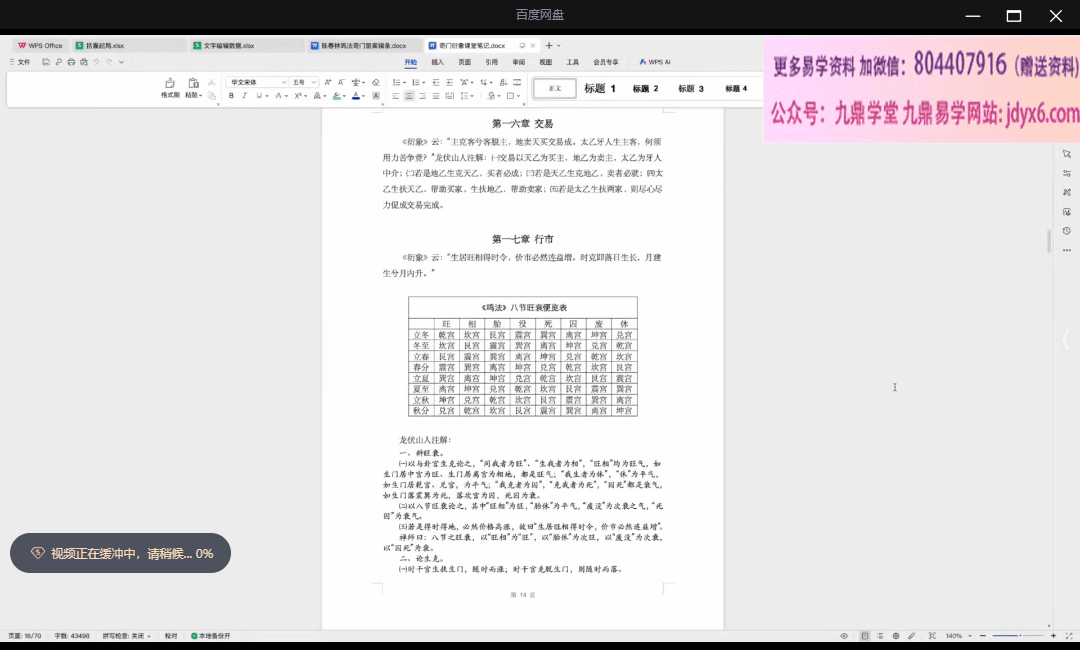Open the font name dropdown 华文宋体

pyautogui.click(x=258, y=82)
